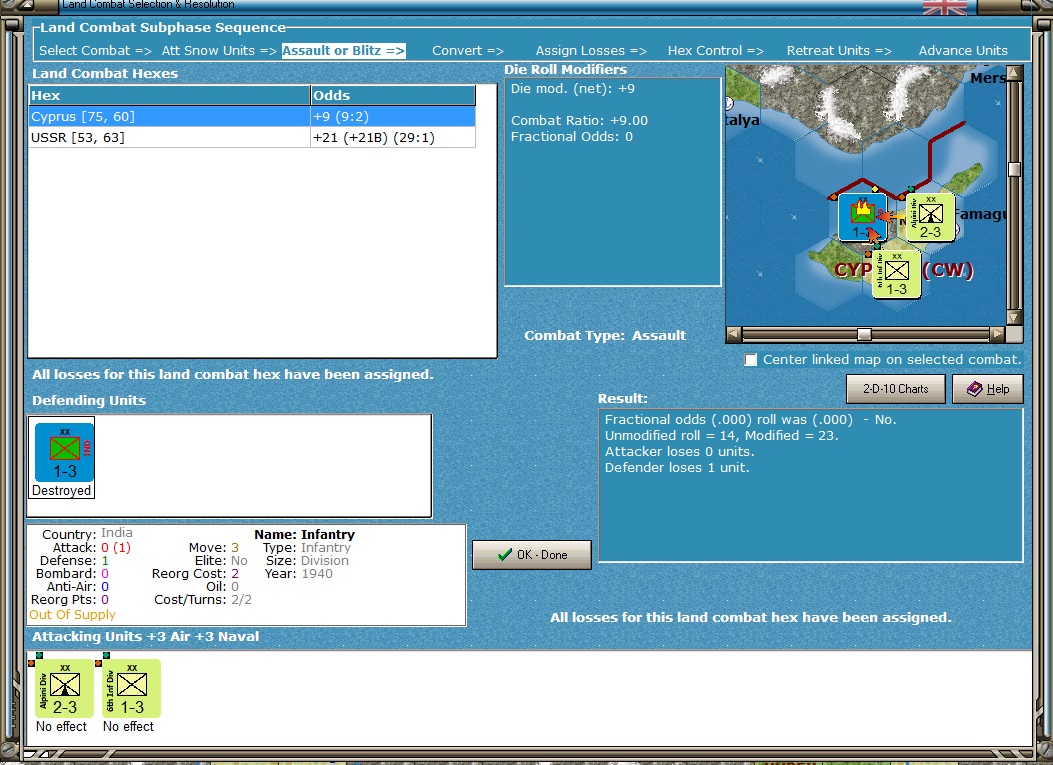The image size is (1053, 765).
Task: Click the minimap scroll right arrow
Action: (998, 334)
